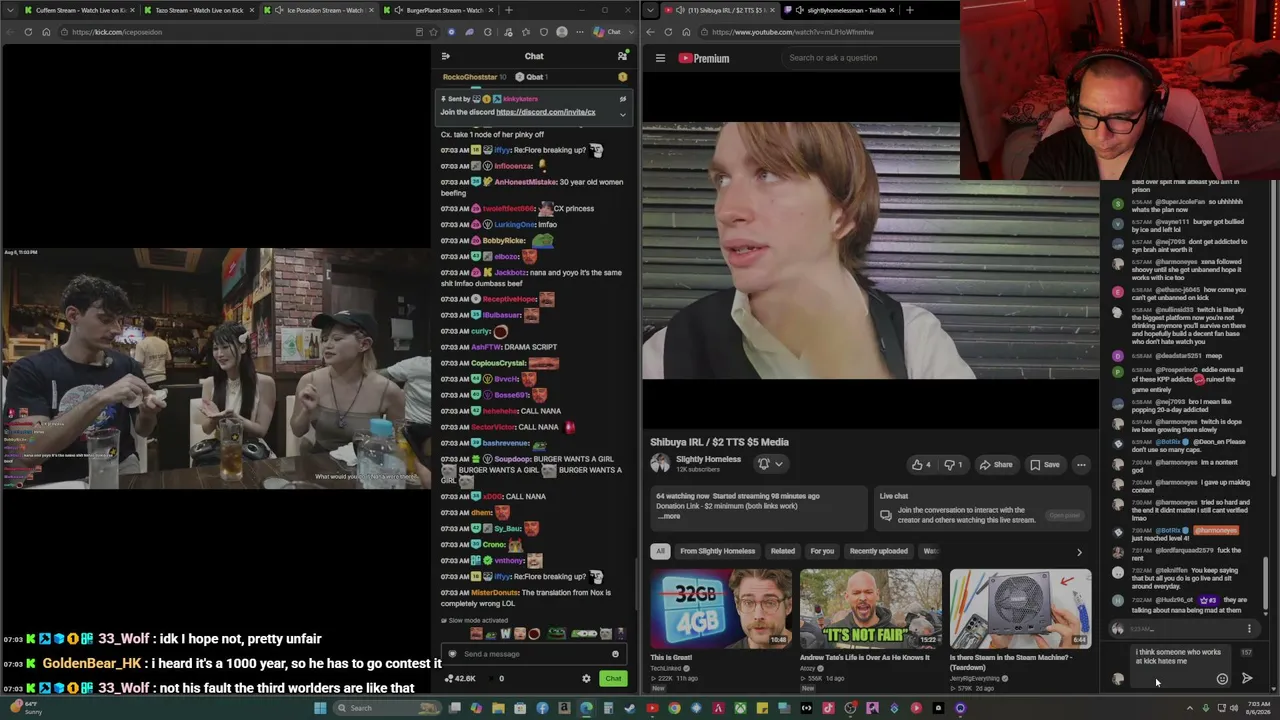The image size is (1280, 720).
Task: Open the discord invite link
Action: 545,112
